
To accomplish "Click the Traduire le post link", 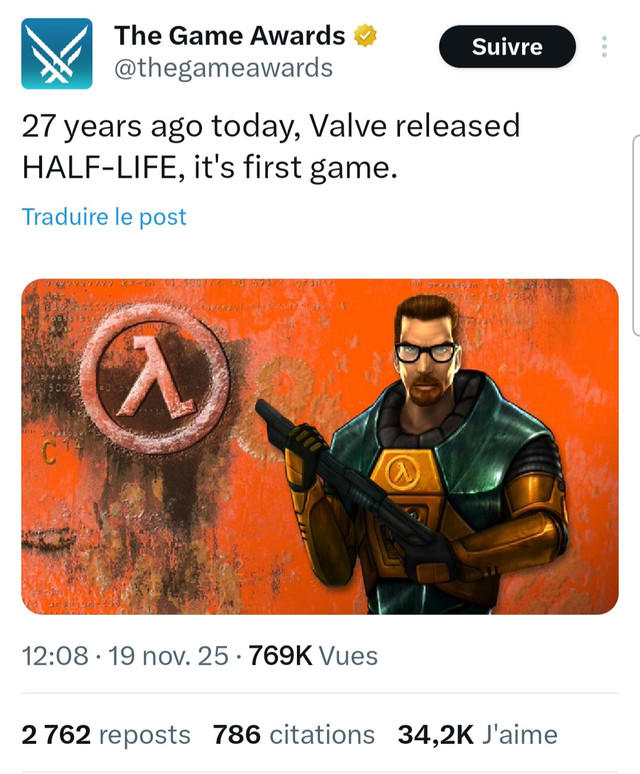I will (104, 216).
